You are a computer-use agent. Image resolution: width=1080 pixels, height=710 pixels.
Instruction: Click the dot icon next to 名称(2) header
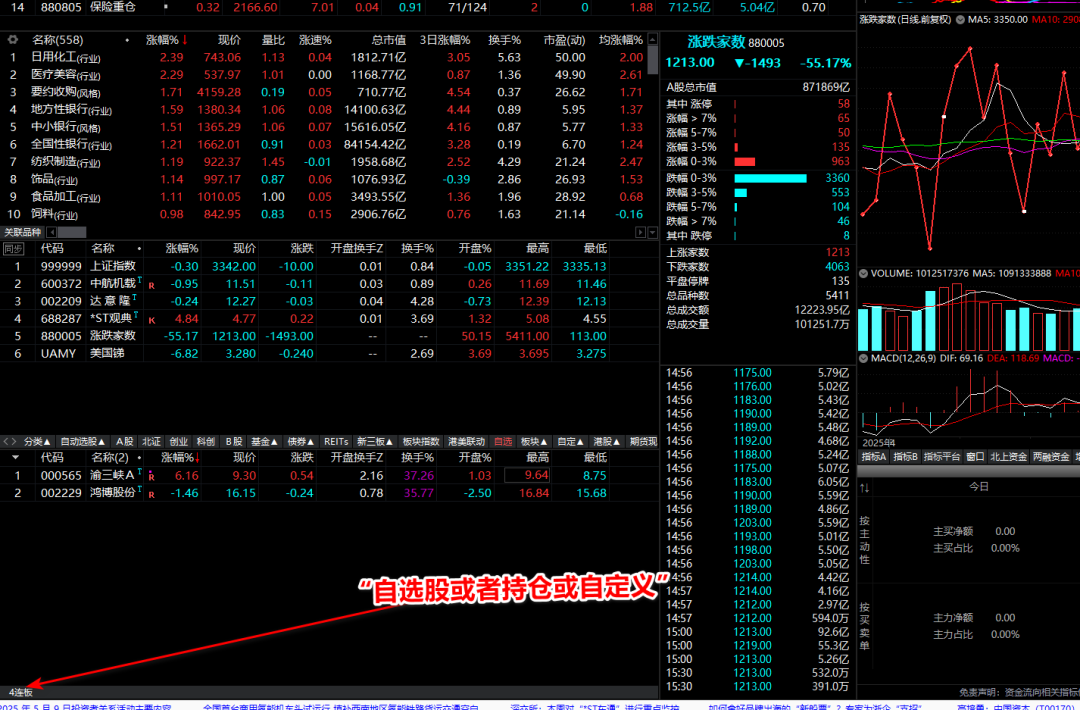coord(139,458)
